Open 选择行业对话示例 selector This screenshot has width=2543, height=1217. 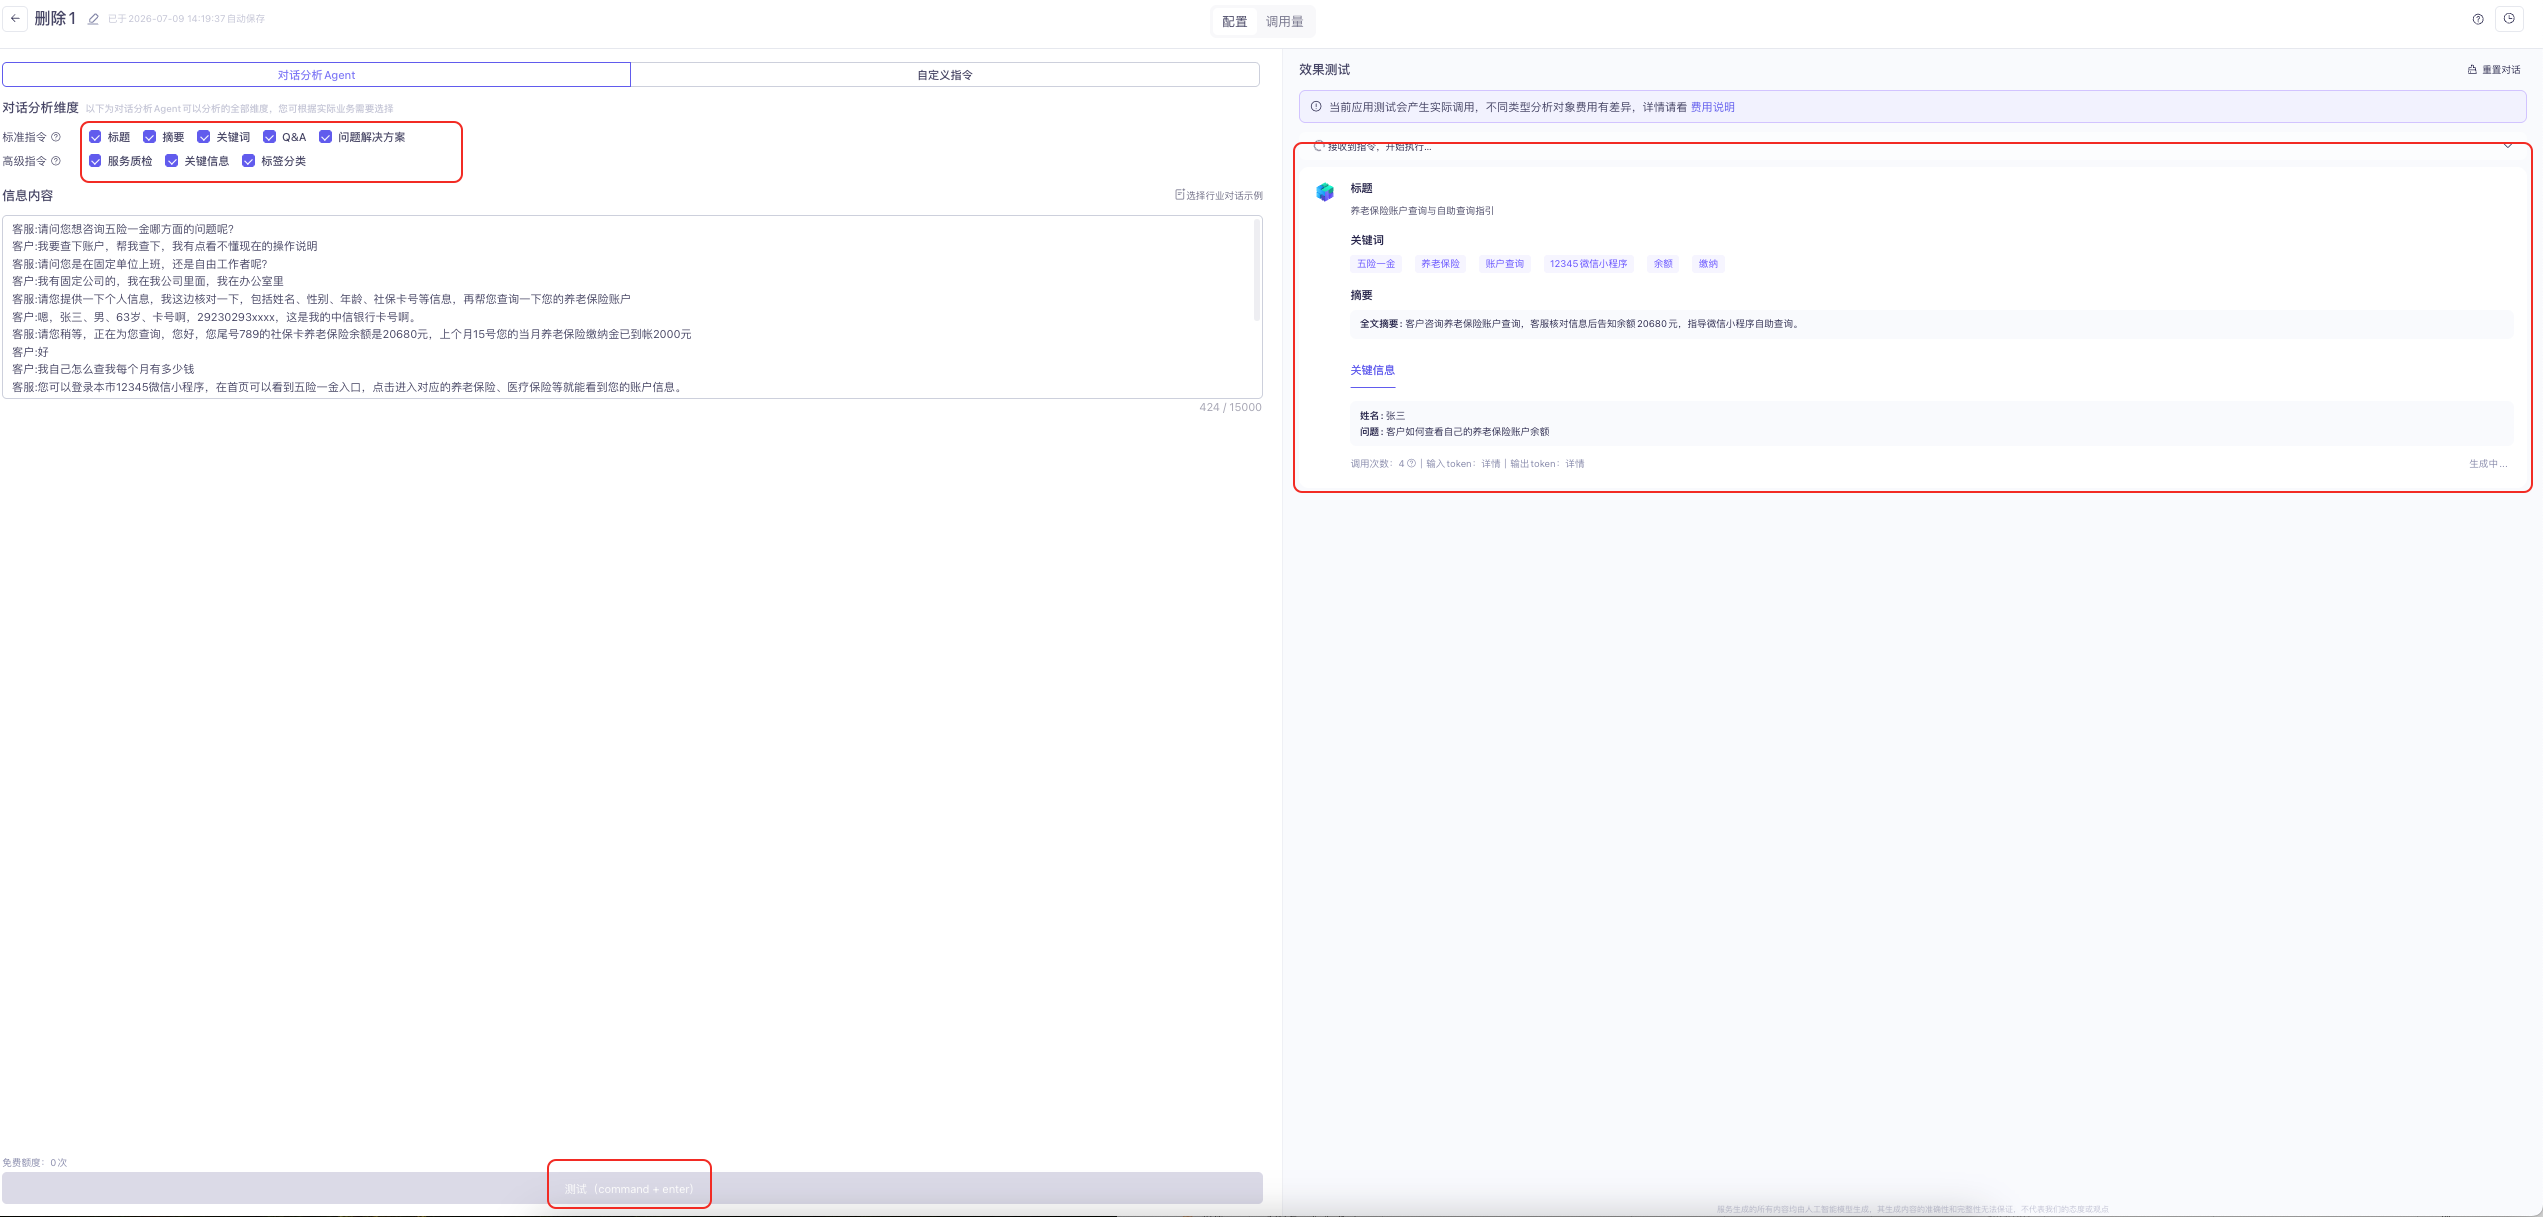pos(1219,196)
